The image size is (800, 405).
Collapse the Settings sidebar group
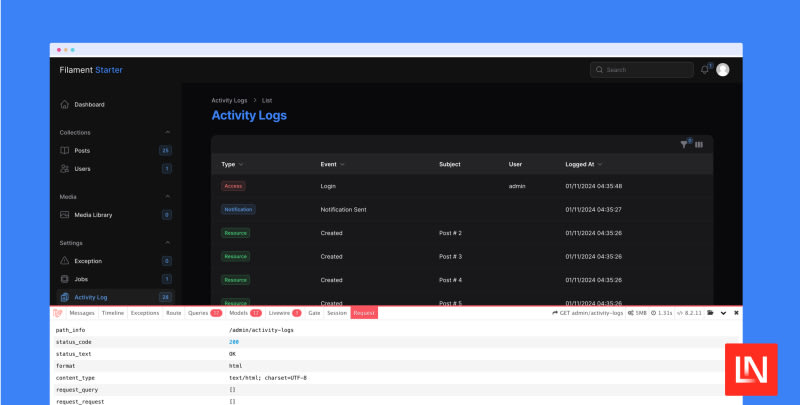pyautogui.click(x=167, y=242)
